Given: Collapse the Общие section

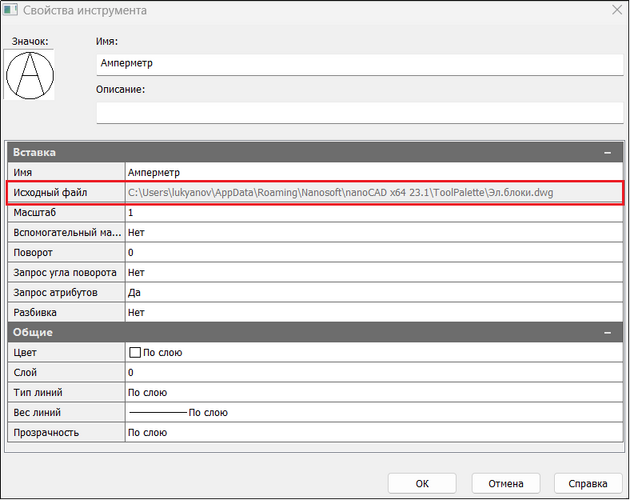Looking at the screenshot, I should pos(608,333).
